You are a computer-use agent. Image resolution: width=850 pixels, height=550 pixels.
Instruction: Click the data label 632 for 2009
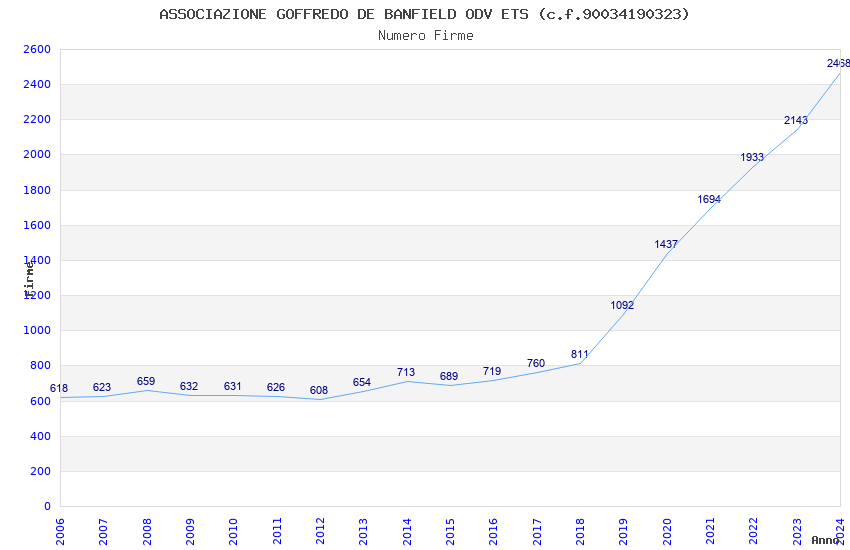coord(189,386)
